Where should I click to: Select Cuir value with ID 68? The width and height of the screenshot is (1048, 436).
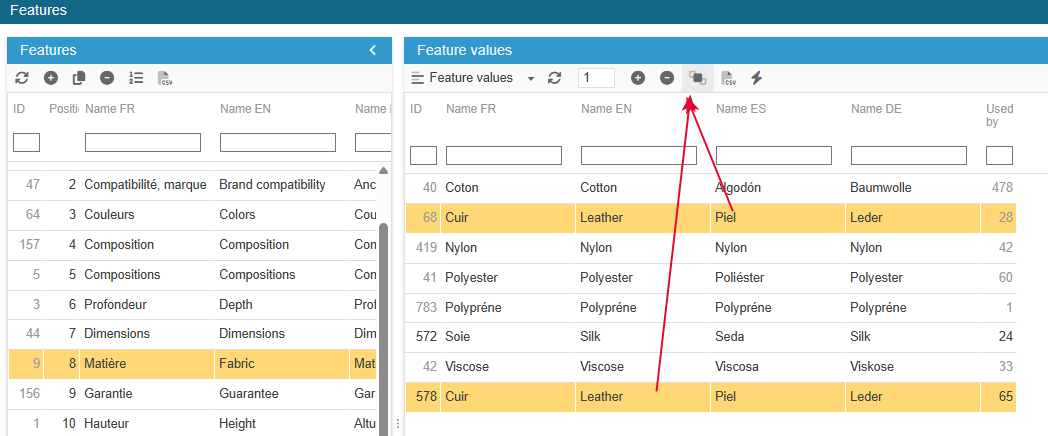click(x=710, y=218)
